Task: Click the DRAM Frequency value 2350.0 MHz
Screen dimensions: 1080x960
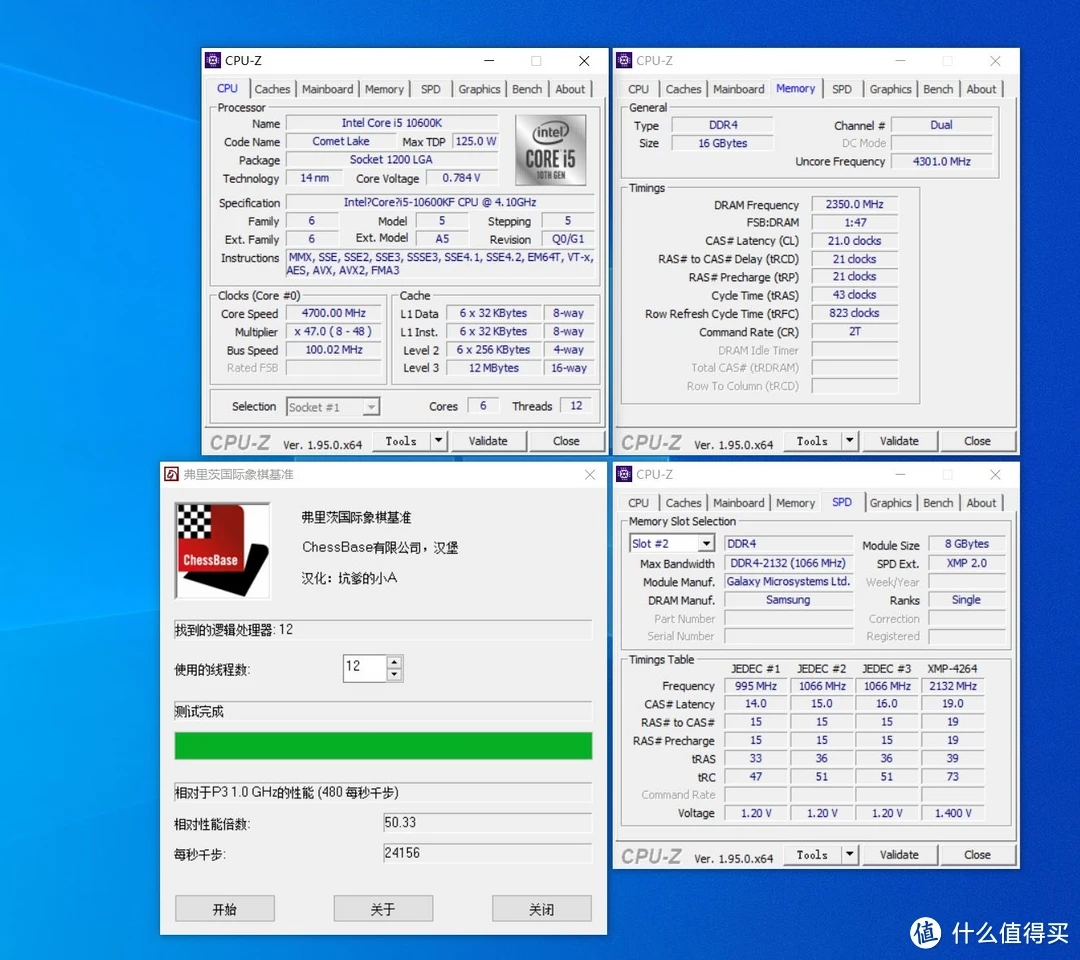Action: pyautogui.click(x=855, y=204)
